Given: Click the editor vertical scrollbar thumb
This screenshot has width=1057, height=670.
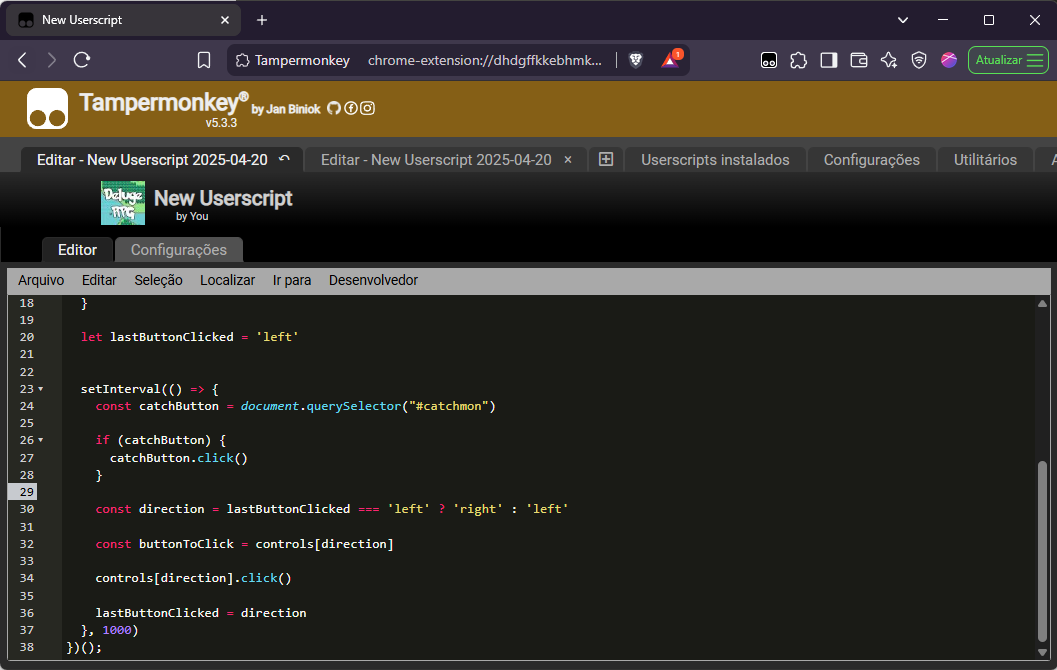Looking at the screenshot, I should coord(1042,551).
